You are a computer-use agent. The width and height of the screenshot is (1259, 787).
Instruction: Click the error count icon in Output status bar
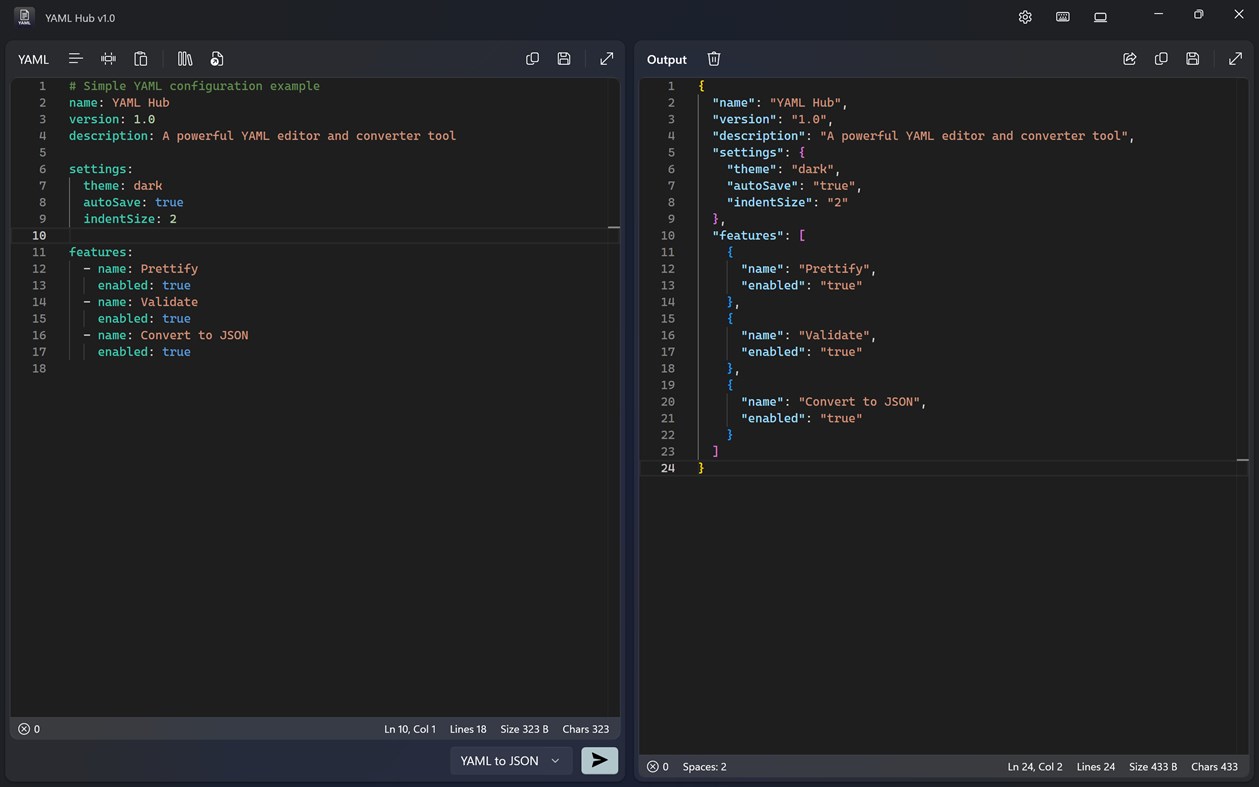click(x=653, y=767)
